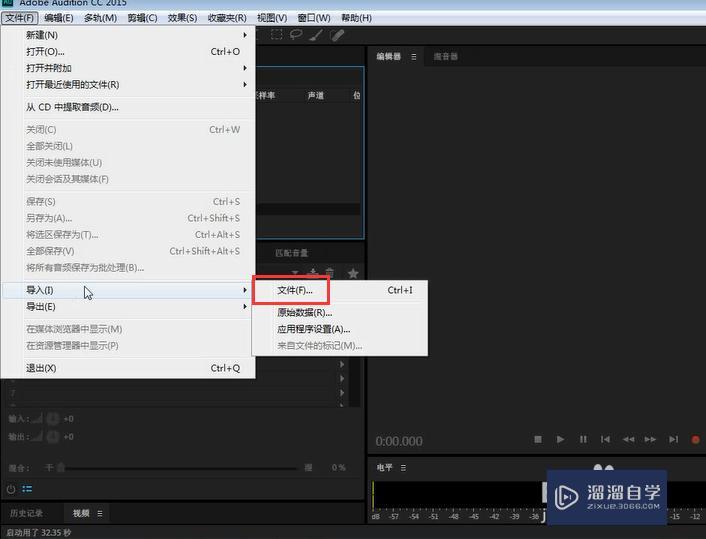Open the 电平 panel menu icon
Screen dimensions: 706x539
(403, 468)
